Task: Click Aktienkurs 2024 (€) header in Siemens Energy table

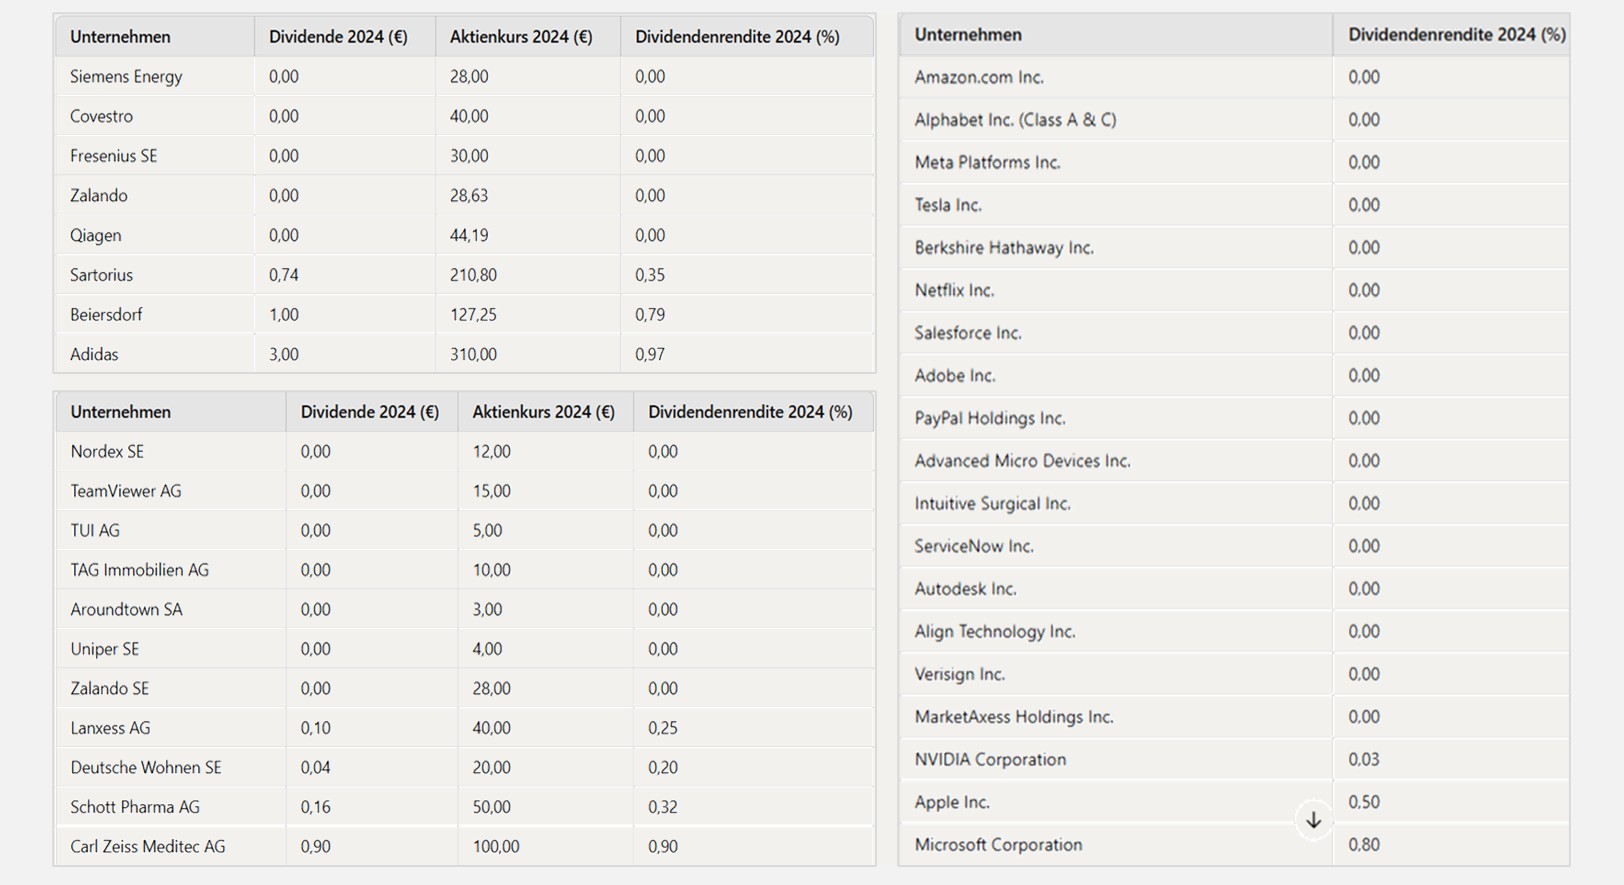Action: [521, 37]
